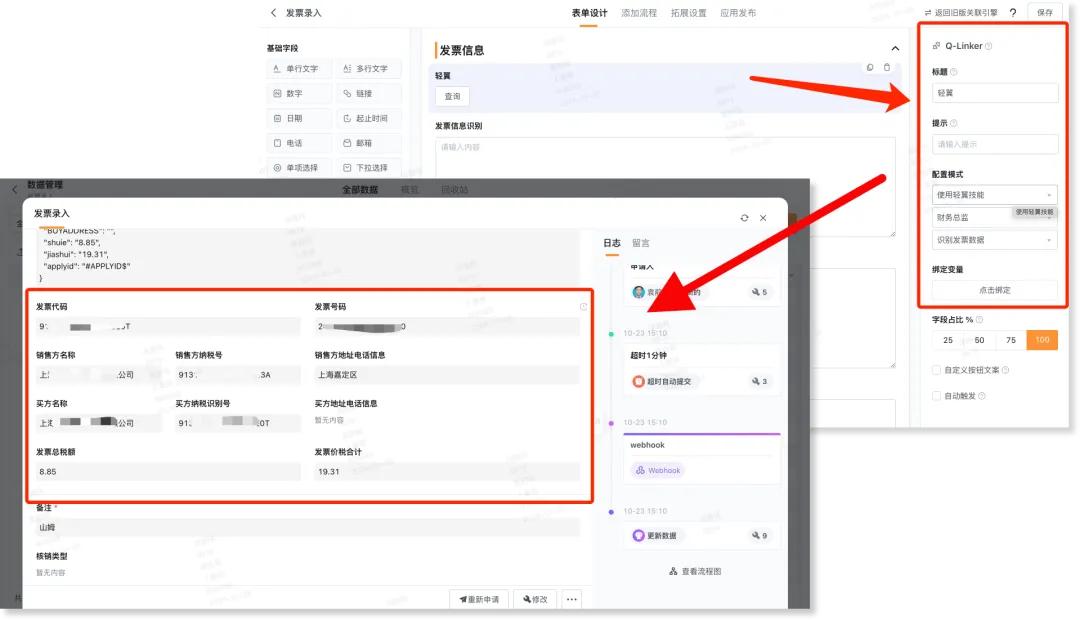
Task: Set field width to 50 percent
Action: click(979, 340)
